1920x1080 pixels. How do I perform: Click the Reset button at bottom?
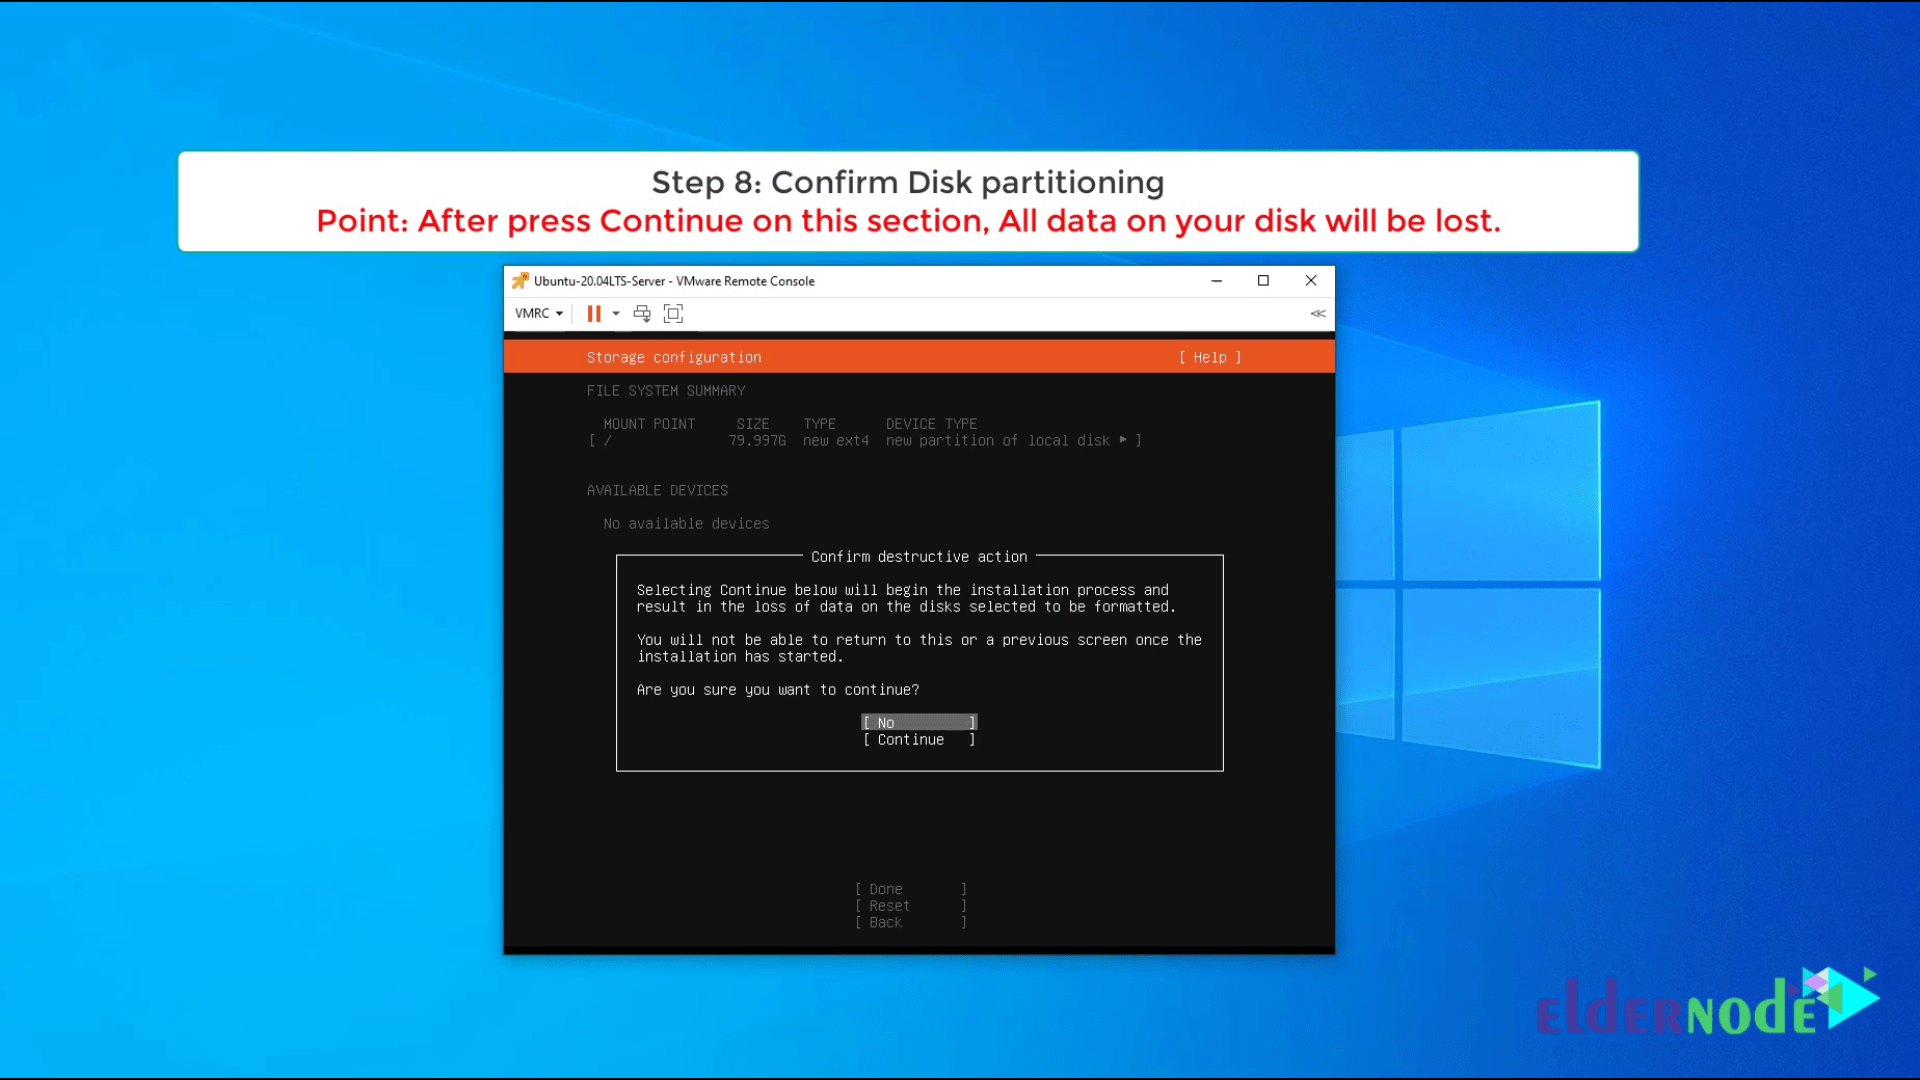click(x=911, y=905)
